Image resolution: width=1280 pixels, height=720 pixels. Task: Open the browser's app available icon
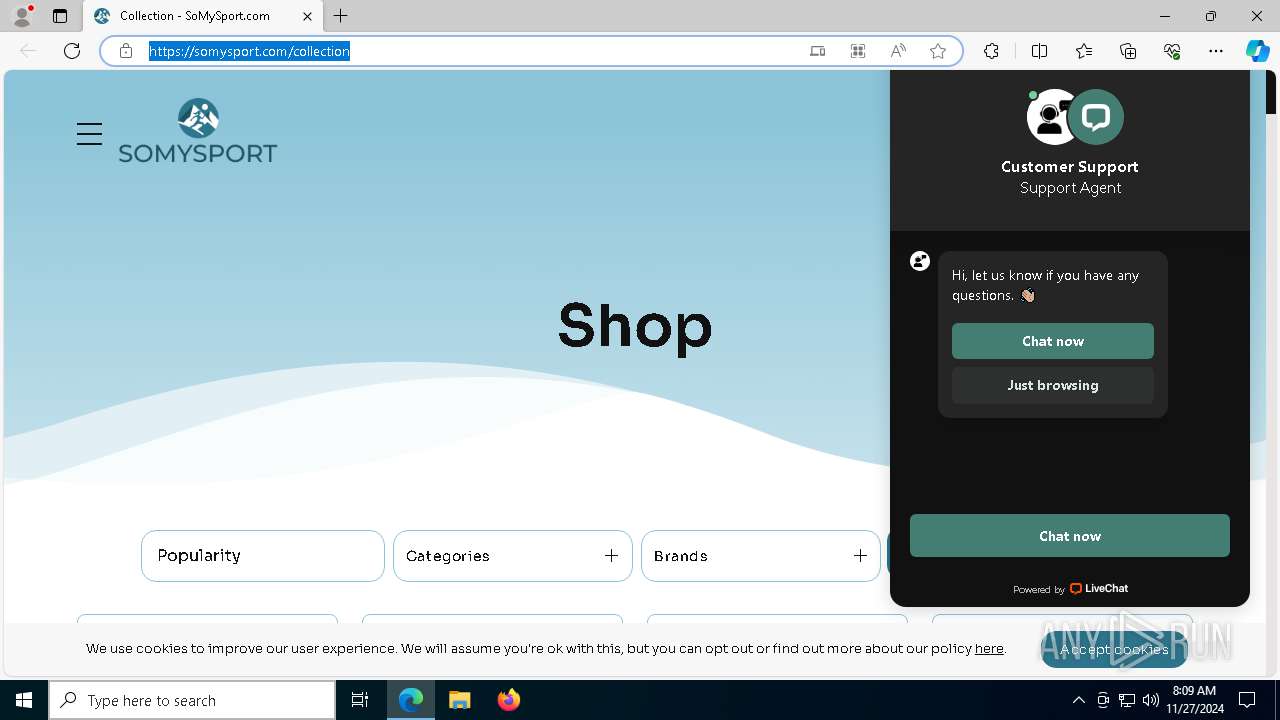[818, 51]
